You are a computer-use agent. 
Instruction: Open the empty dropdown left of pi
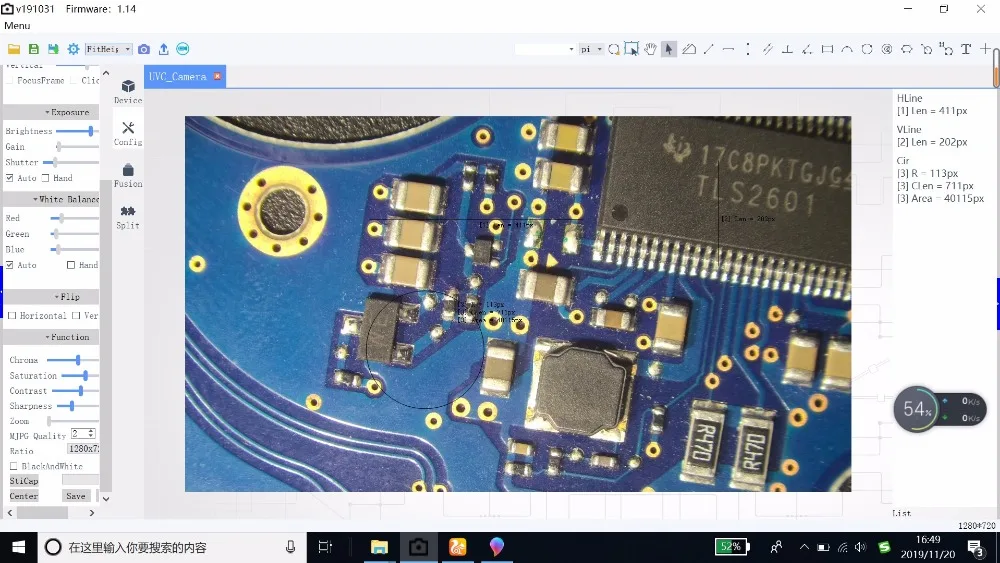pos(545,49)
